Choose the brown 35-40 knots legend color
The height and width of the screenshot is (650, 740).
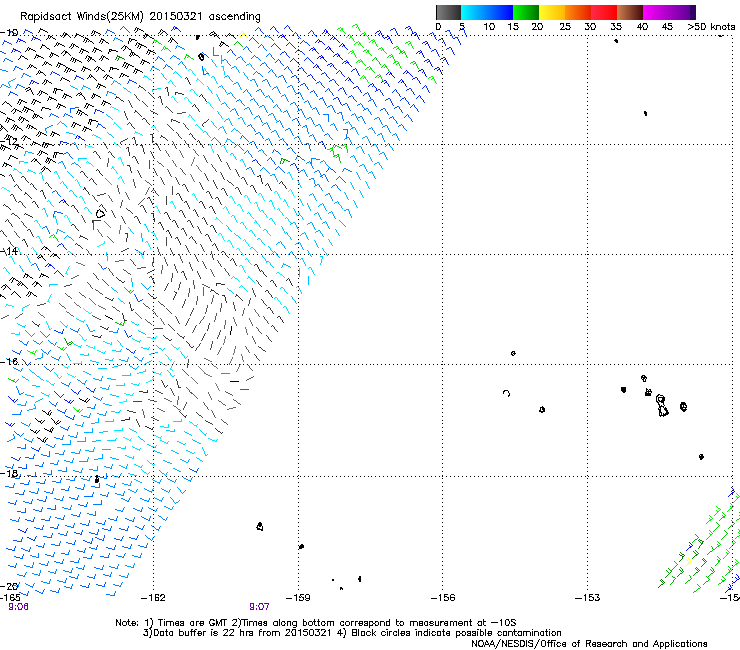point(630,12)
